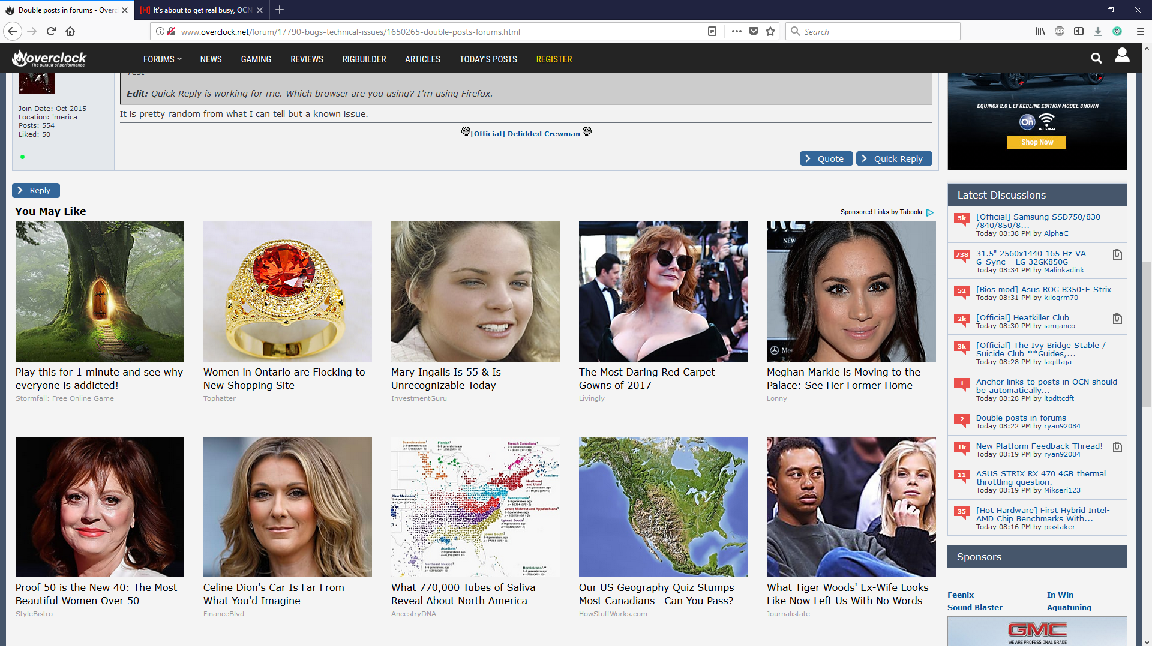This screenshot has width=1154, height=646.
Task: Click the Firefox home button
Action: [71, 31]
